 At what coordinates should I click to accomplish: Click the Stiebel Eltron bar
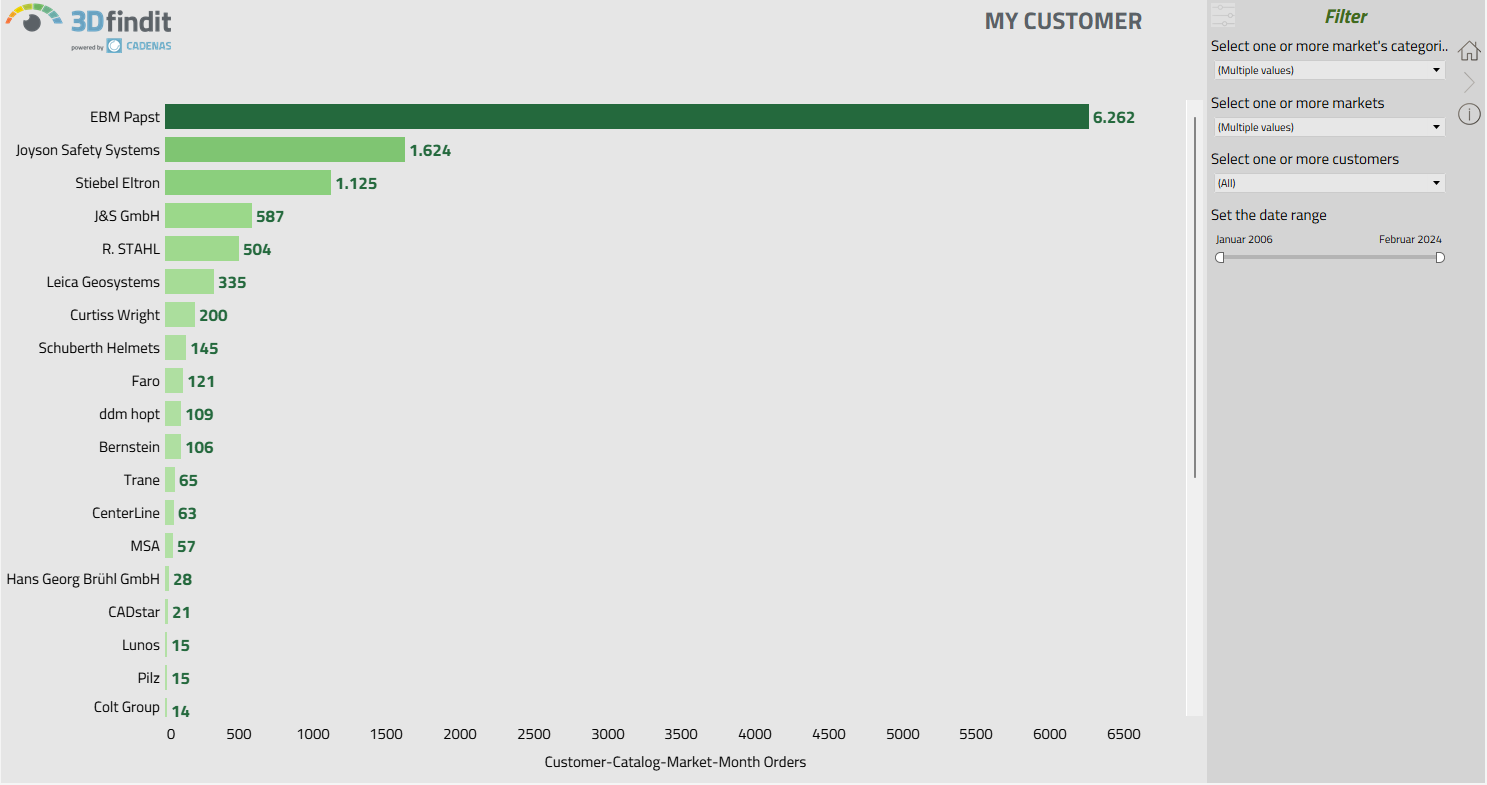click(247, 183)
